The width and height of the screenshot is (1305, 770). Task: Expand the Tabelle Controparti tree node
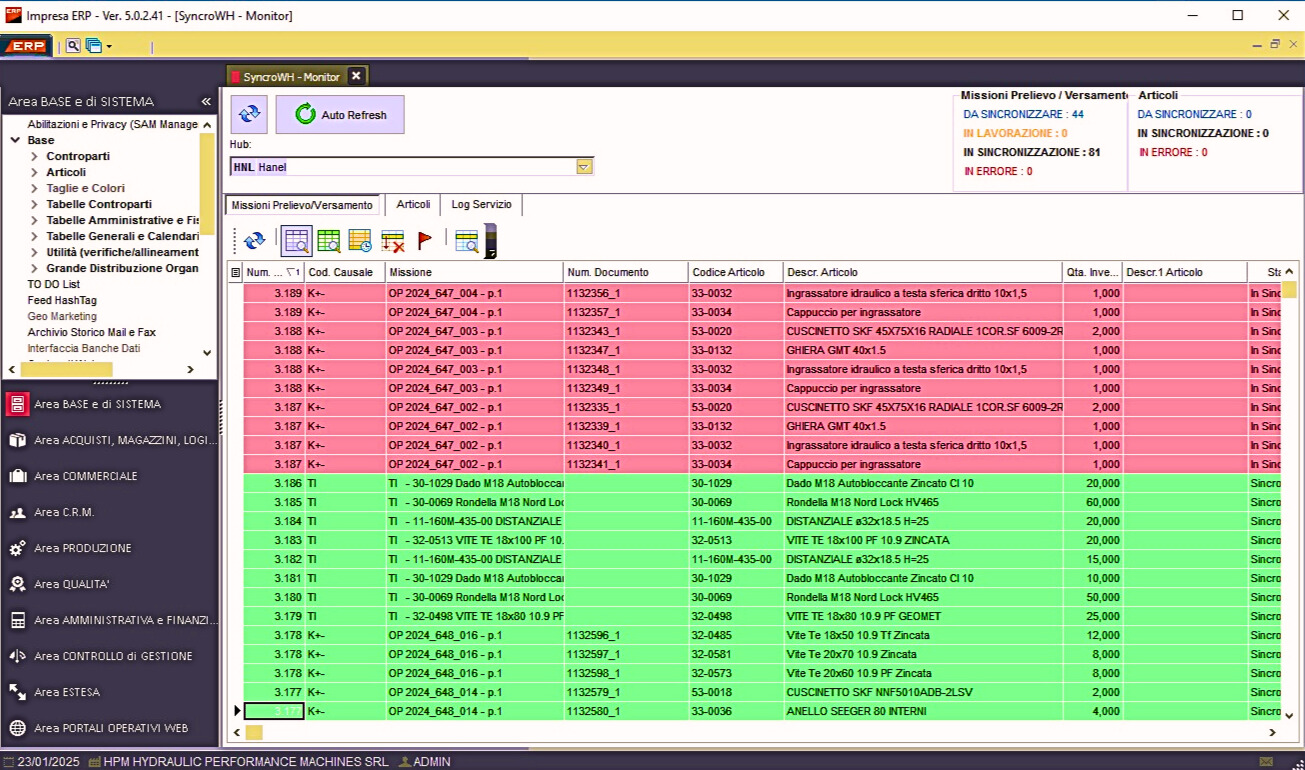(34, 205)
